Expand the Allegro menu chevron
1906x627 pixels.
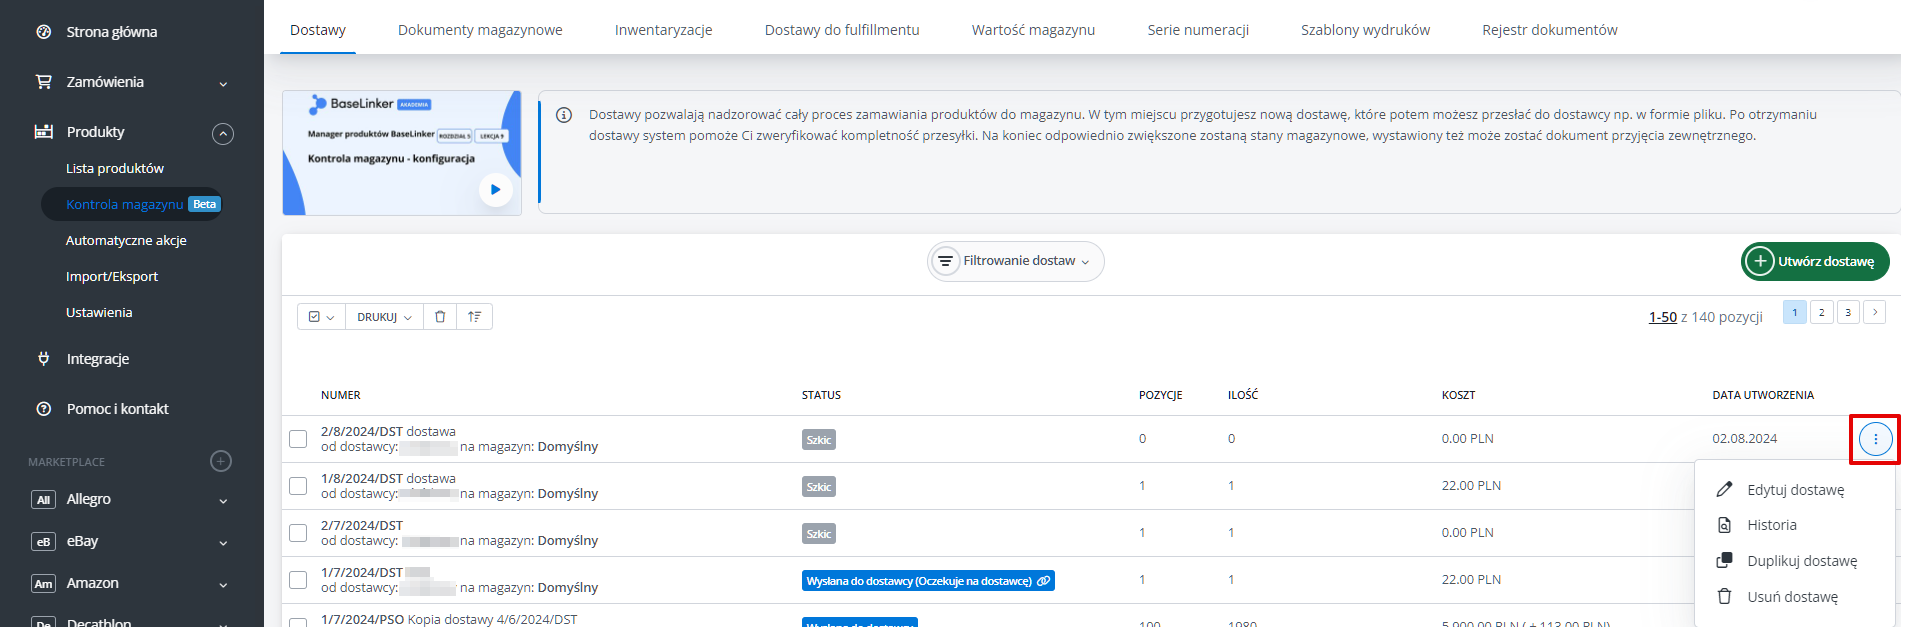tap(223, 501)
